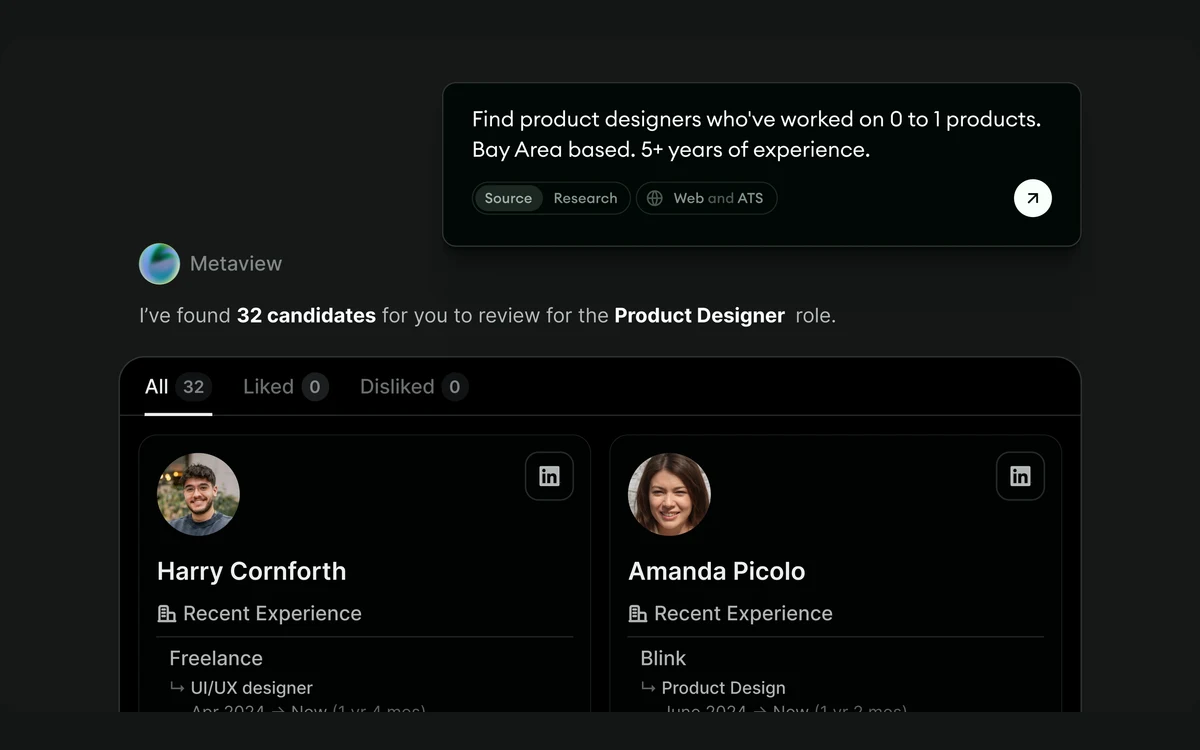The width and height of the screenshot is (1200, 750).
Task: Switch to Research mode
Action: coord(585,198)
